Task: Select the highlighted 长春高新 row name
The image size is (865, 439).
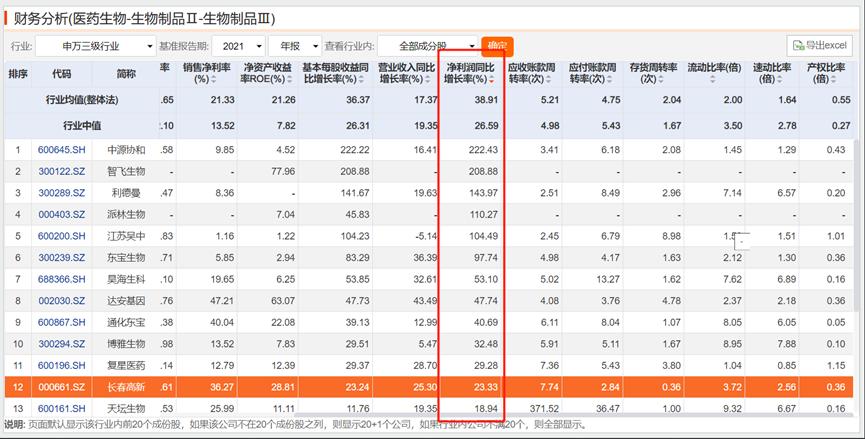Action: tap(126, 387)
